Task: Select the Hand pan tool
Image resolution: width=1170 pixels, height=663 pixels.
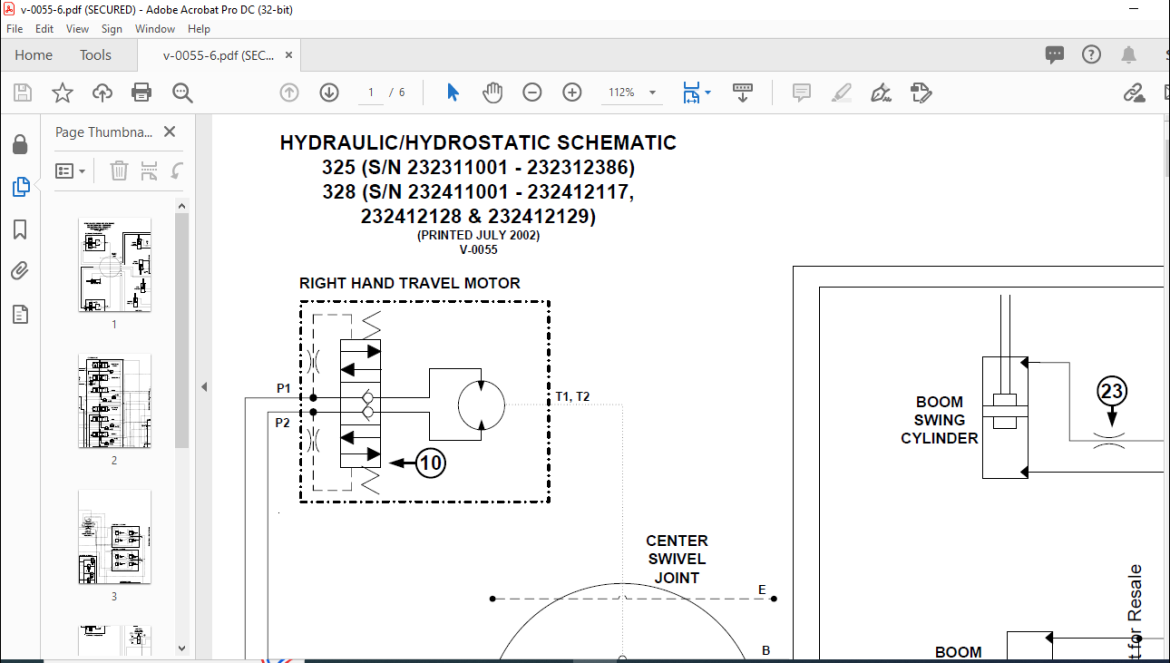Action: click(x=492, y=92)
